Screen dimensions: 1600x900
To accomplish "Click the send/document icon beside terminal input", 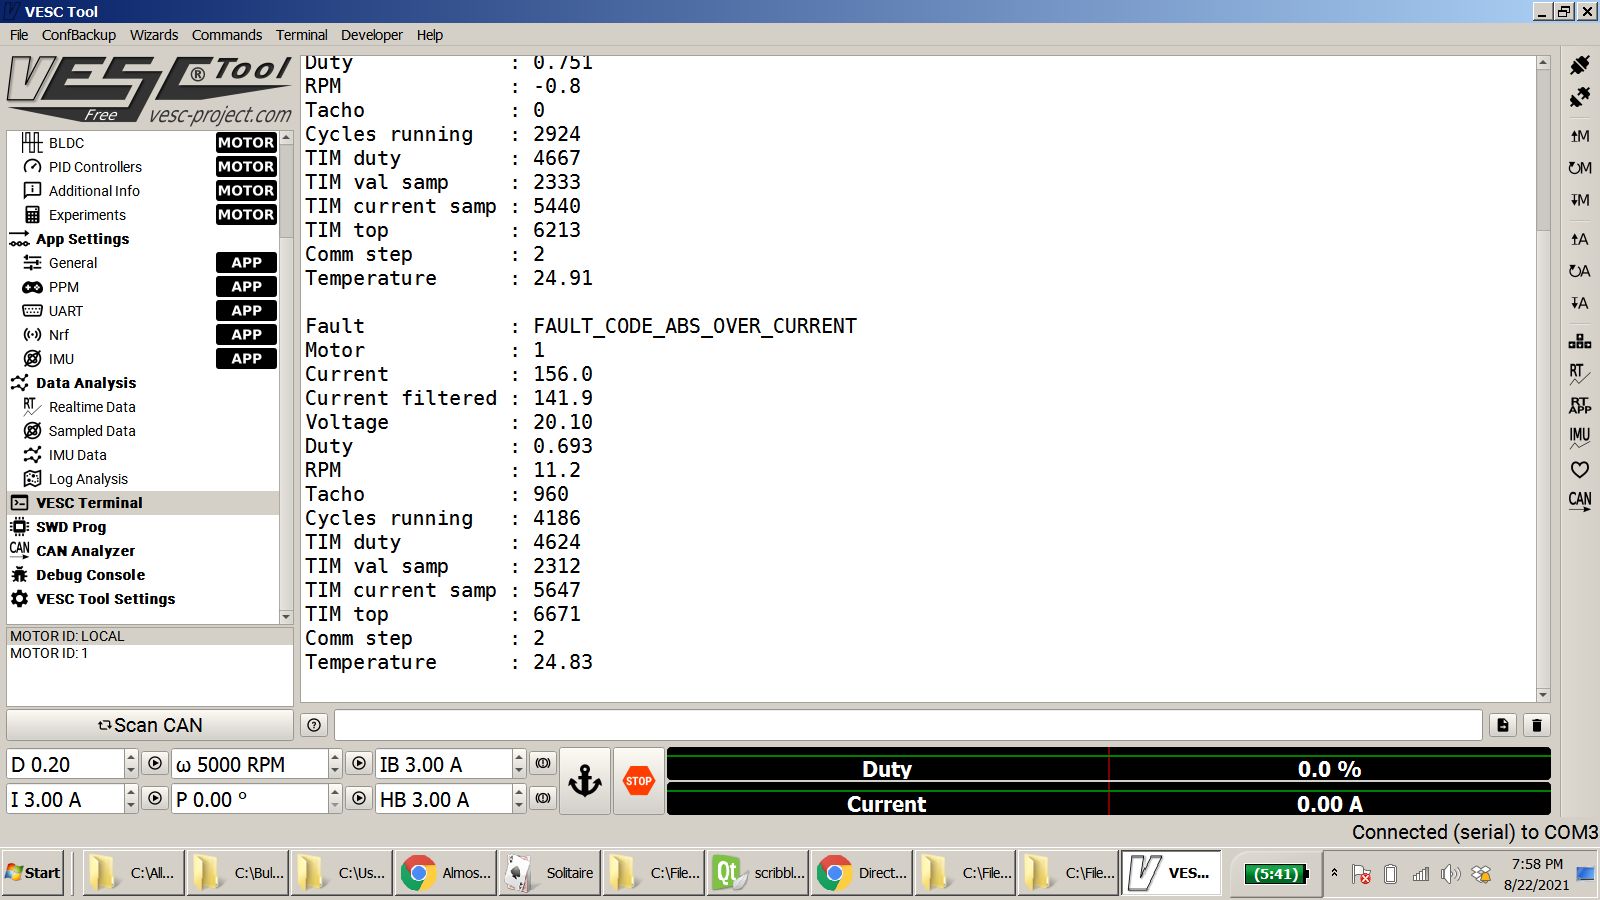I will (1503, 725).
